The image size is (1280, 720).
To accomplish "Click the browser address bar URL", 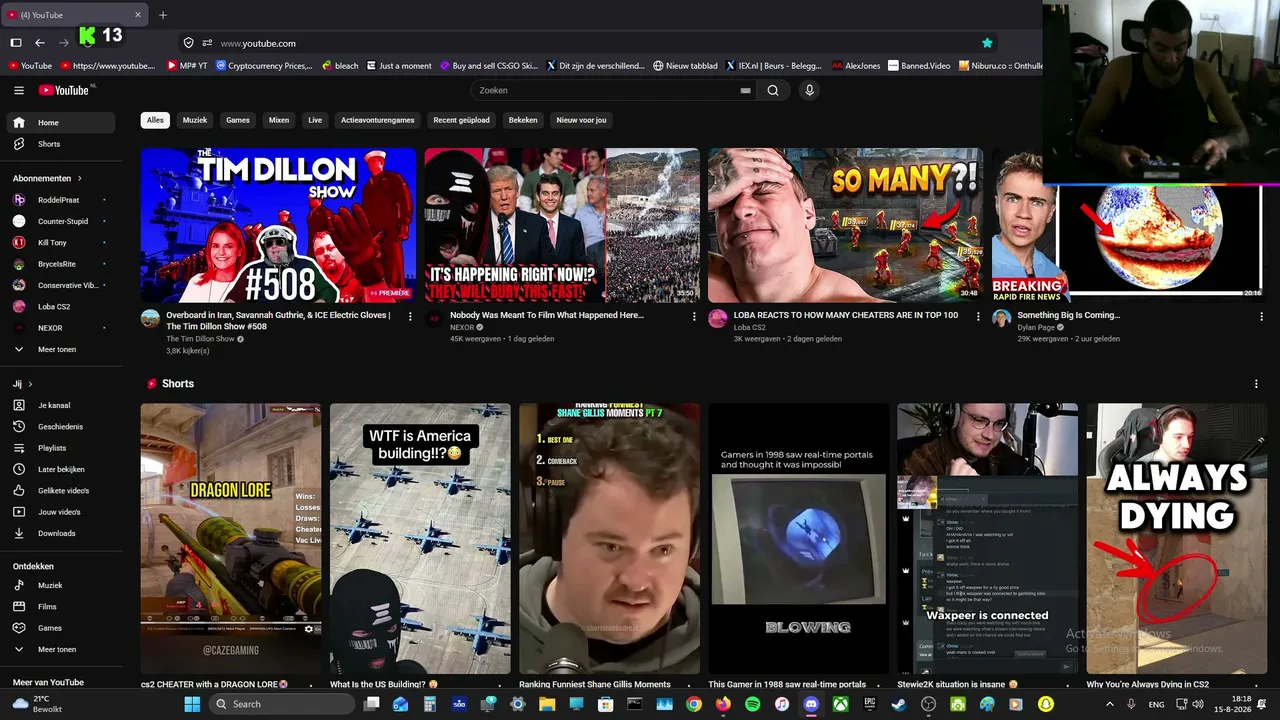I will coord(258,43).
